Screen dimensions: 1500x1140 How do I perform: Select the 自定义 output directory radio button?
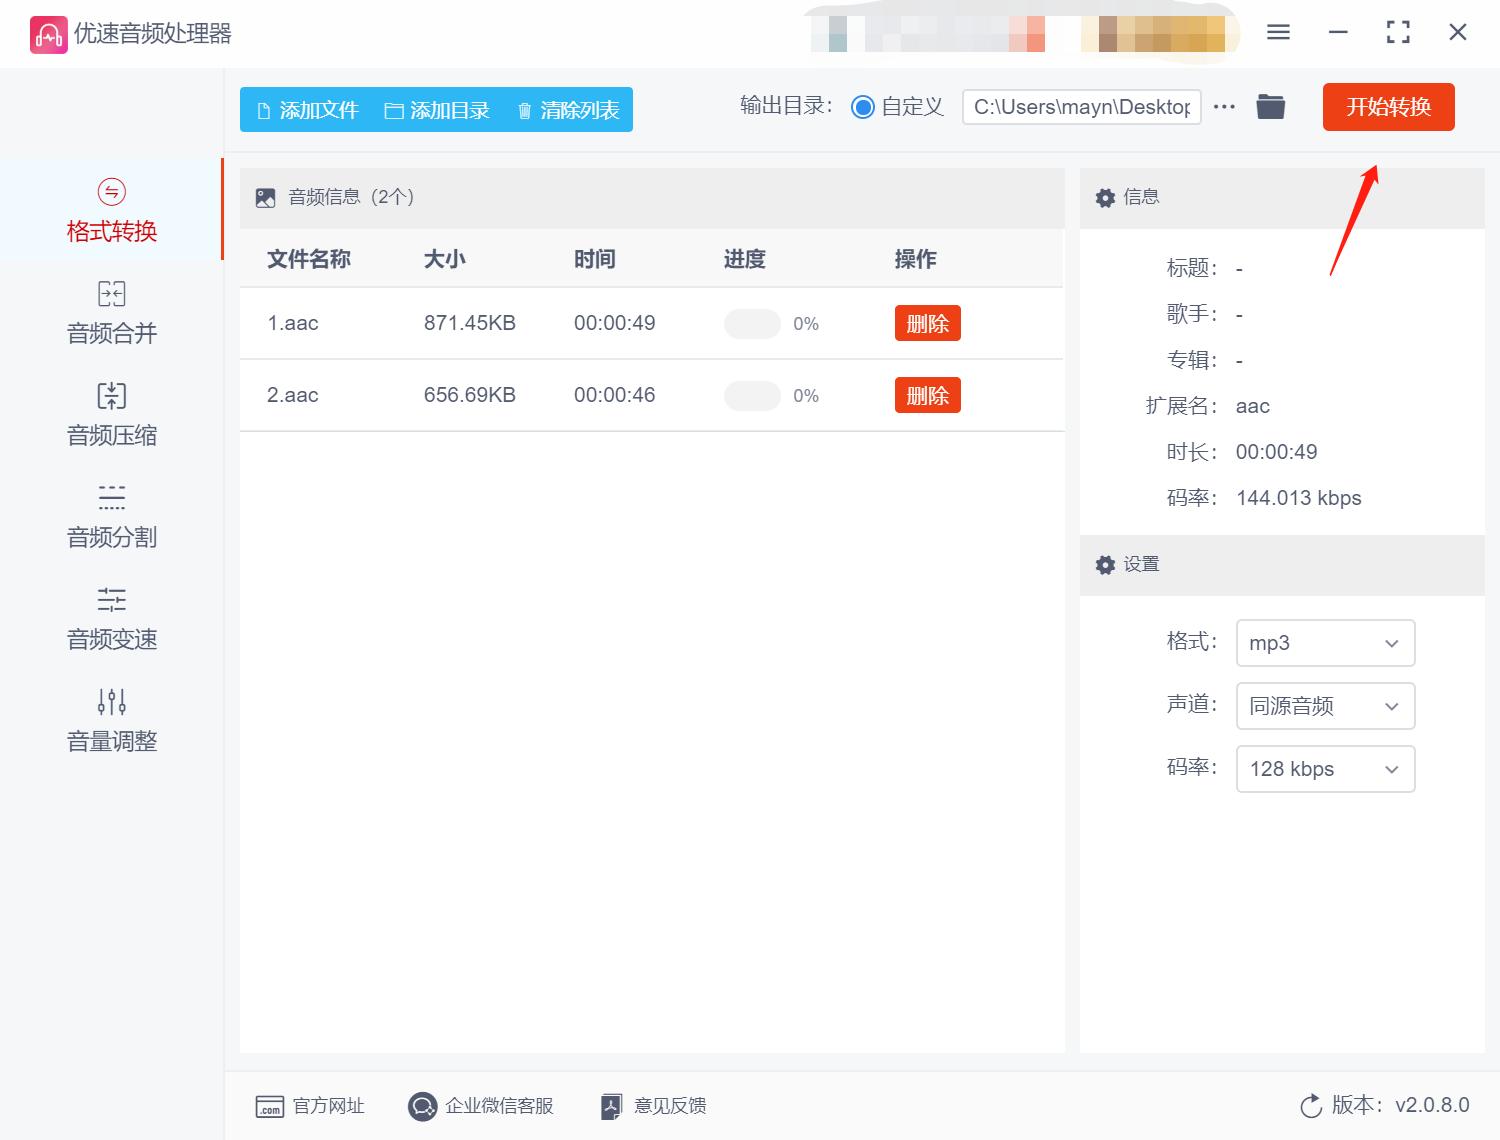click(862, 106)
